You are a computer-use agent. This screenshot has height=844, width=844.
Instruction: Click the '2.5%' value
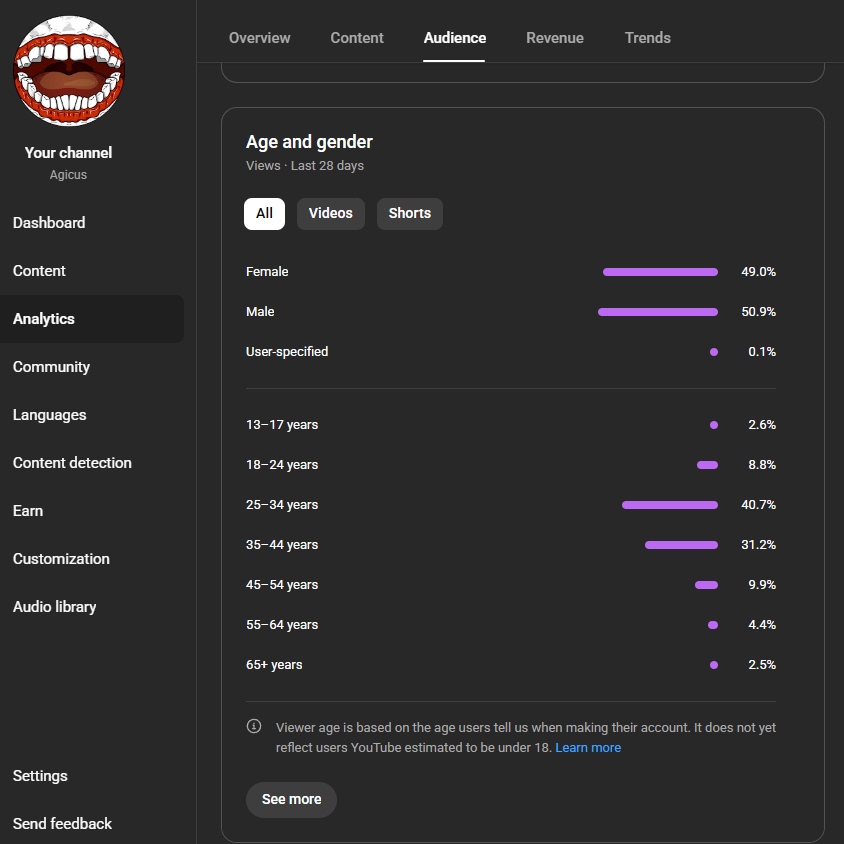[762, 665]
